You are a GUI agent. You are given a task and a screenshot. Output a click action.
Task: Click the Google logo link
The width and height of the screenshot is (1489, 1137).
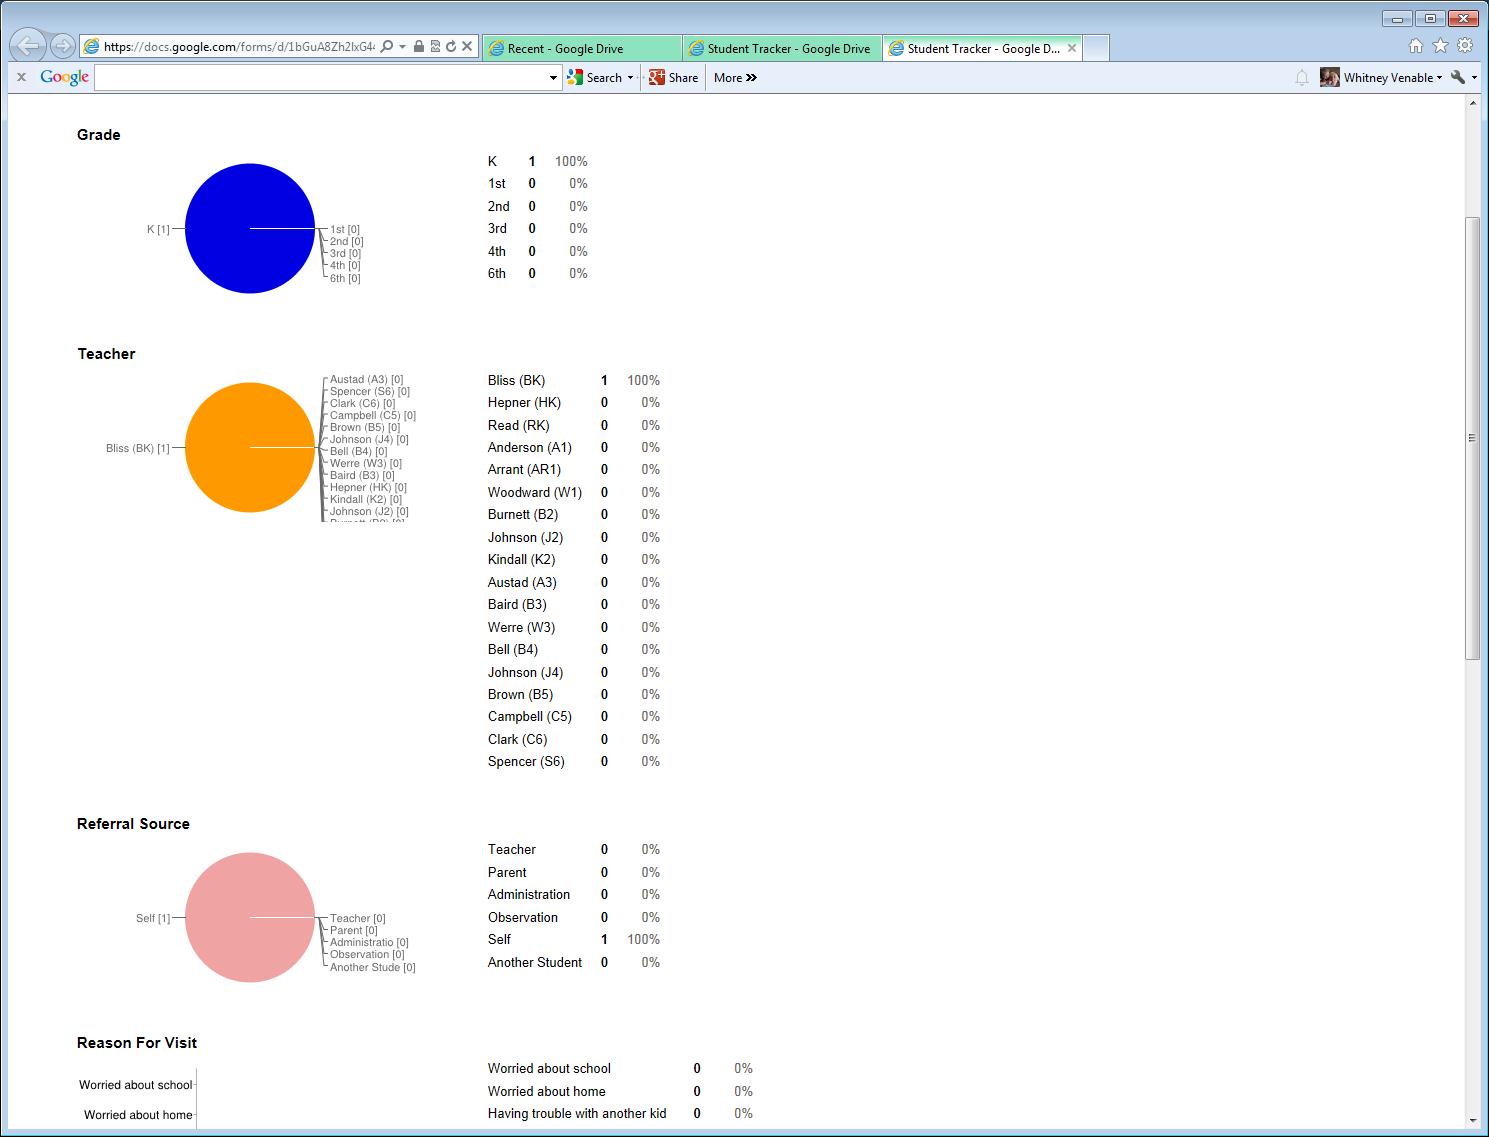[63, 76]
